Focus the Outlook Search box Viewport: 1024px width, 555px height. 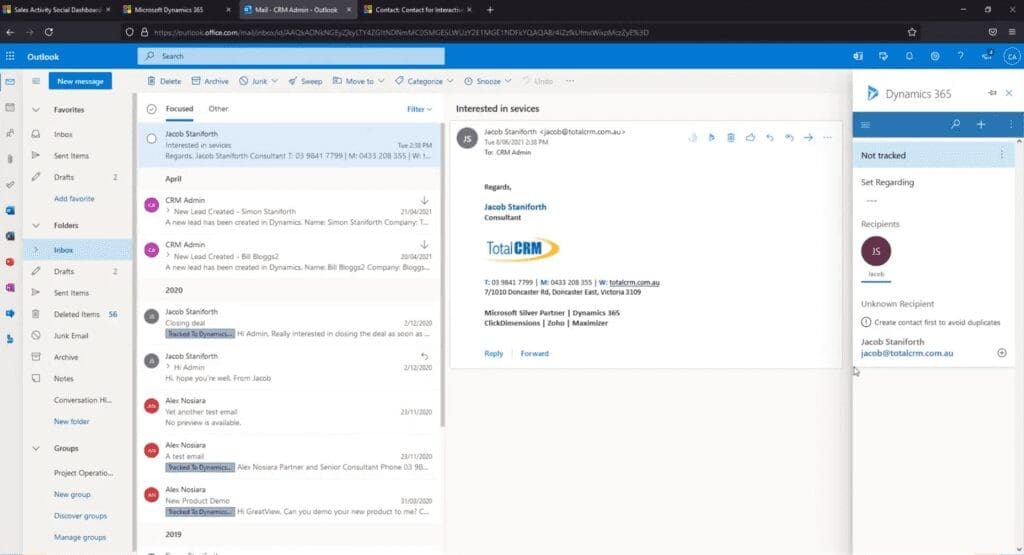click(291, 56)
